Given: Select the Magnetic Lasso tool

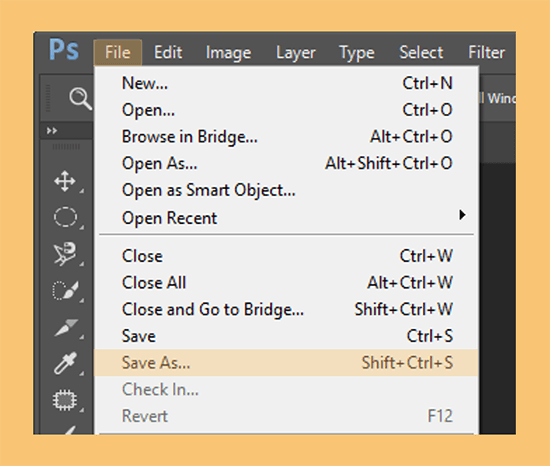Looking at the screenshot, I should click(65, 254).
